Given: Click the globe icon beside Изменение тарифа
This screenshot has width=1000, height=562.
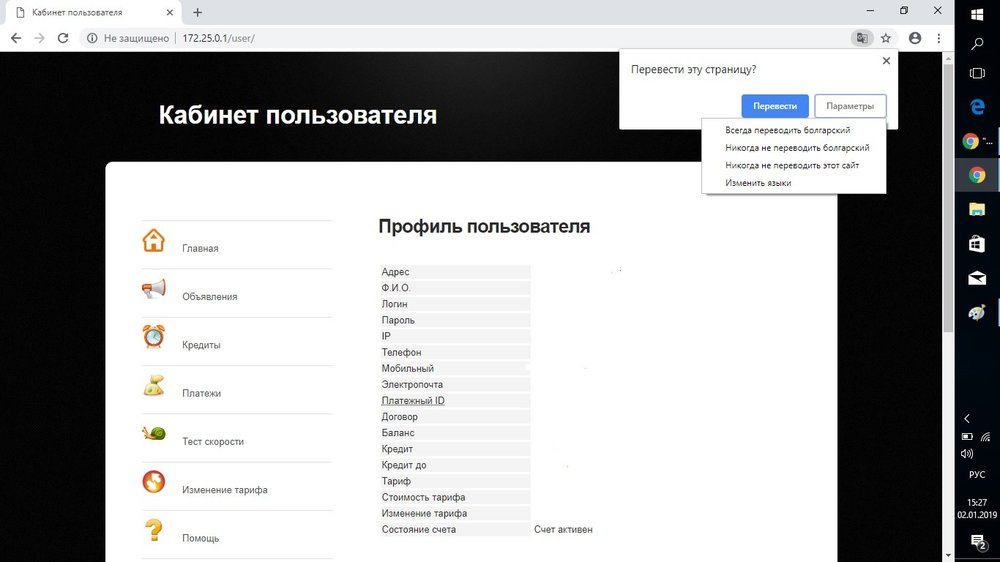Looking at the screenshot, I should click(x=154, y=482).
